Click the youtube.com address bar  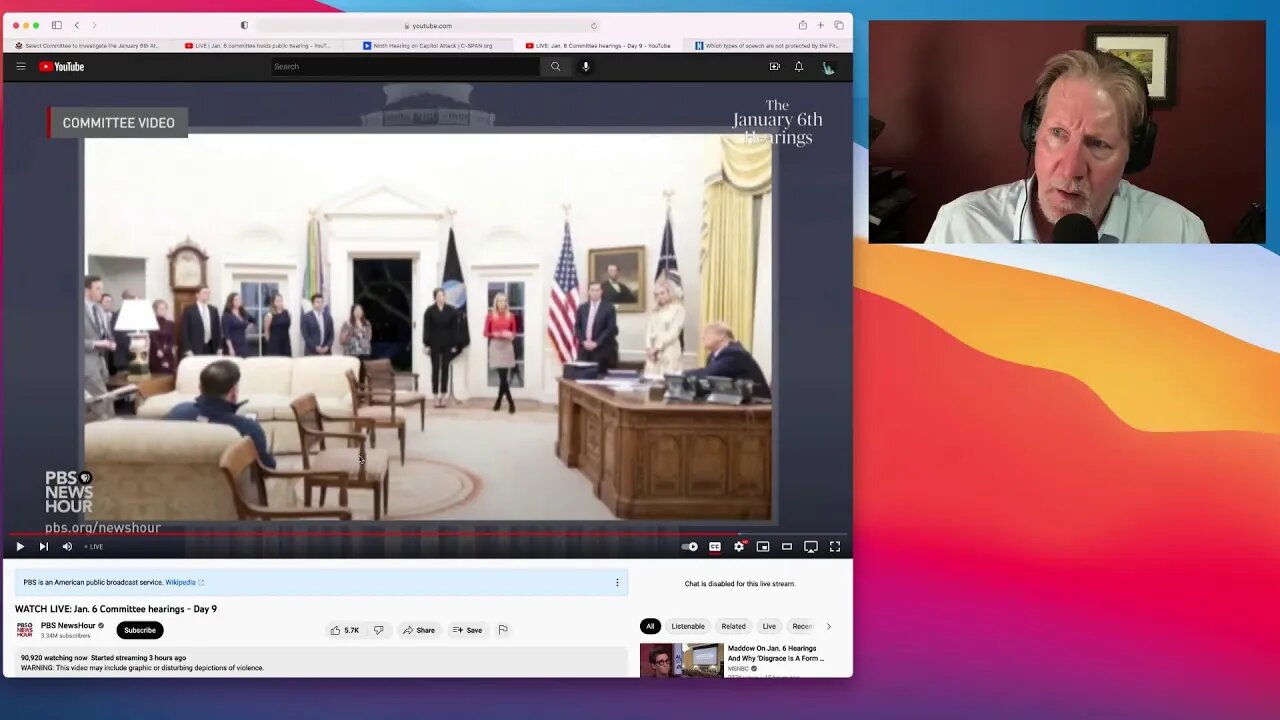(428, 25)
